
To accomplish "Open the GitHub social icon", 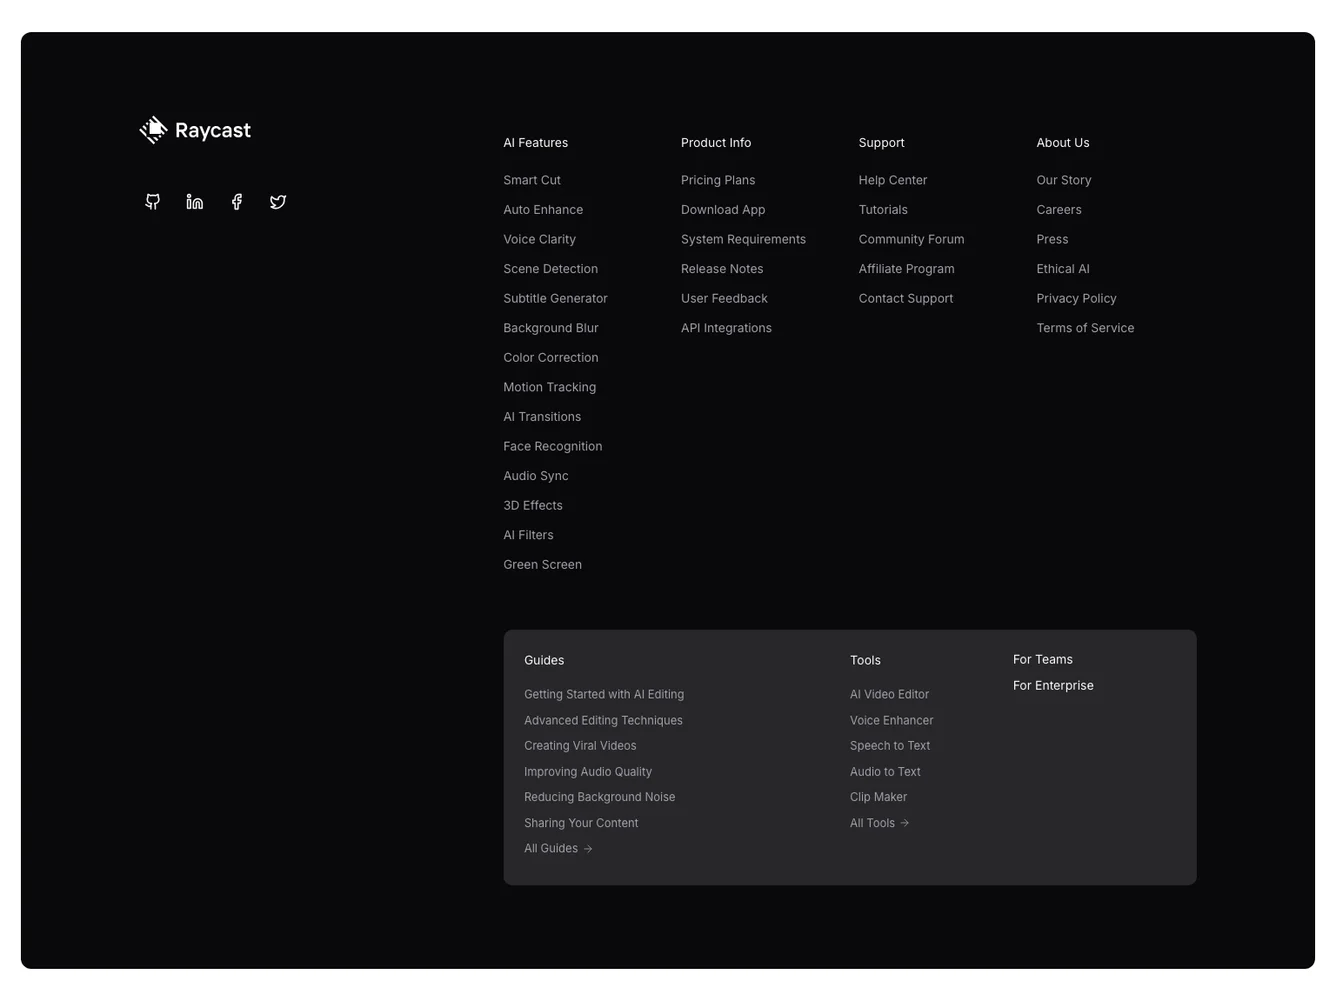I will coord(153,202).
